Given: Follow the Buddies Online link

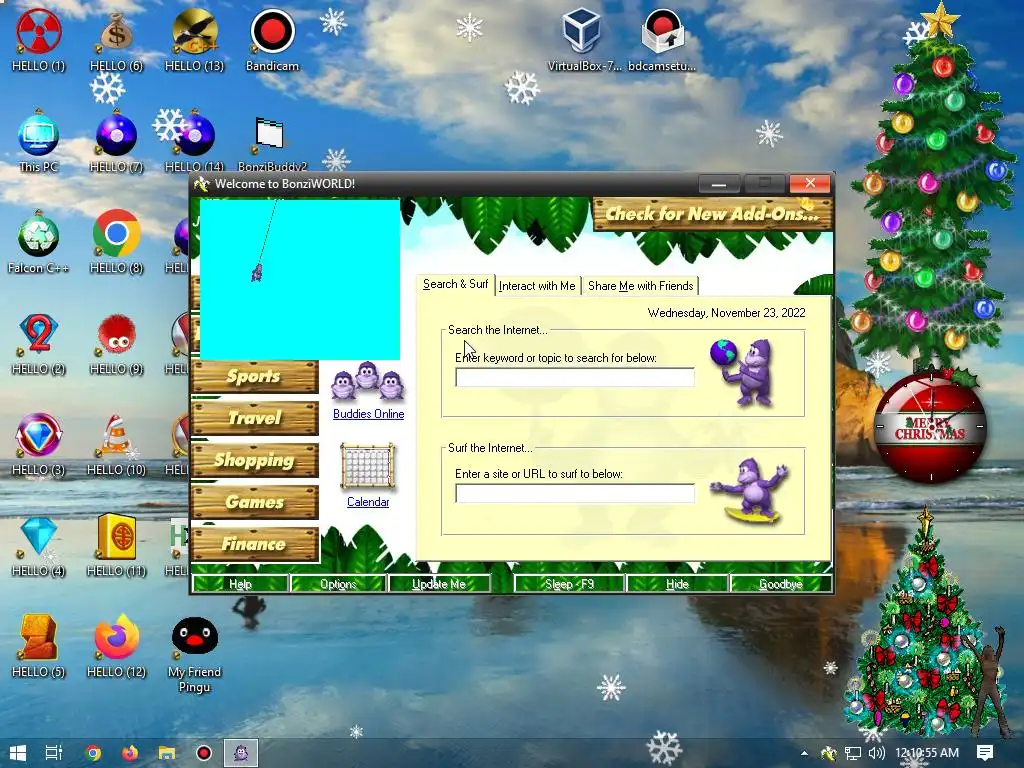Looking at the screenshot, I should point(368,414).
